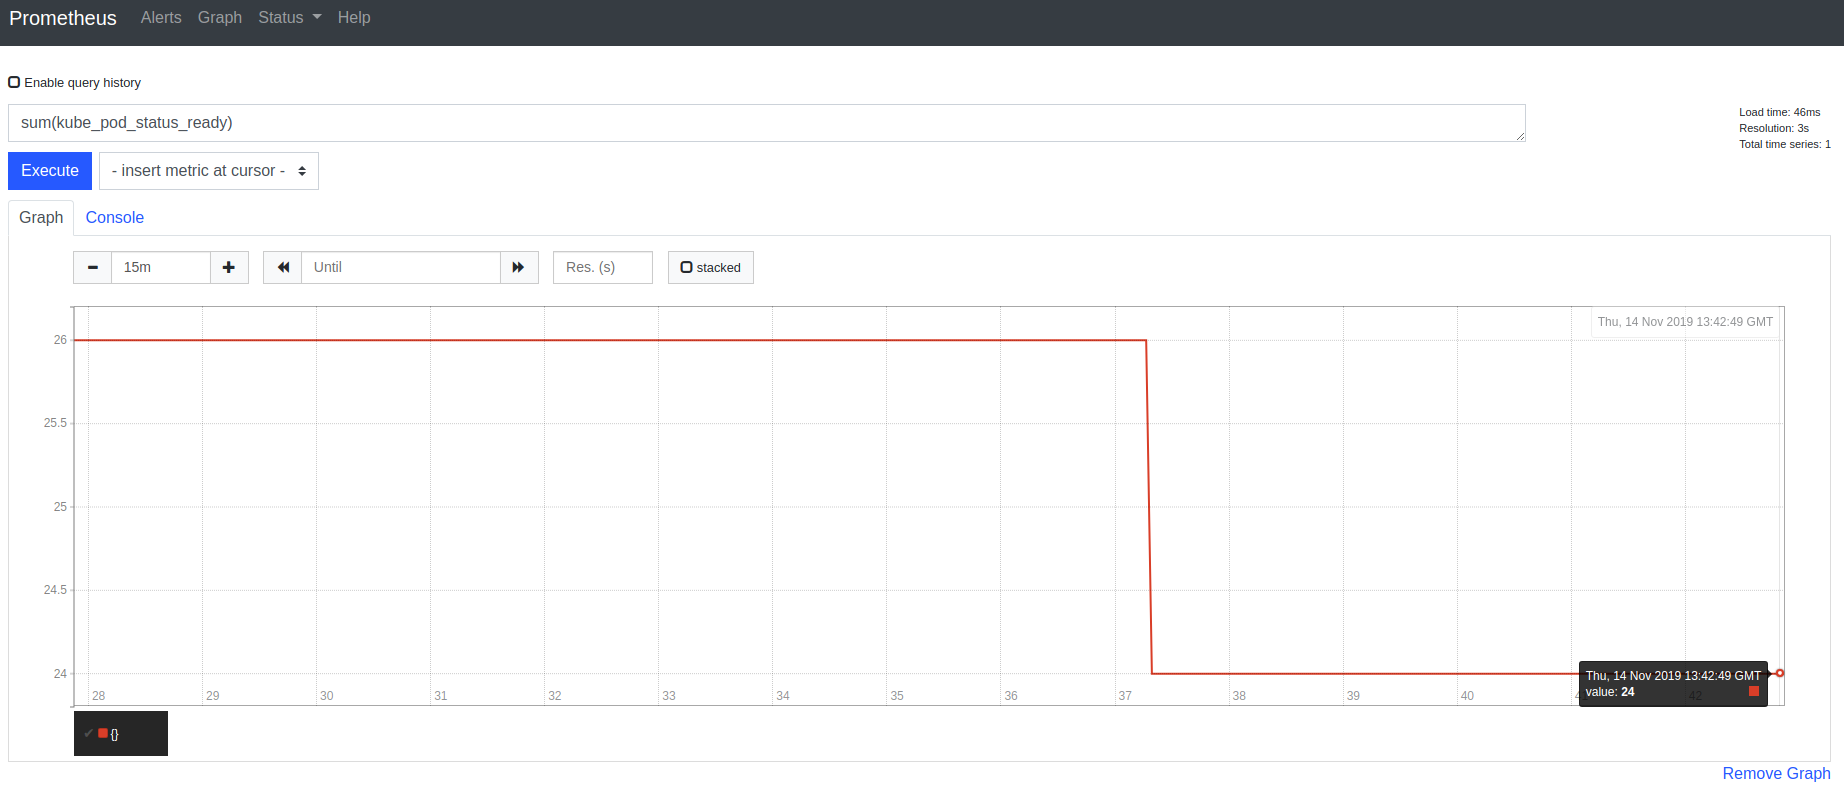The width and height of the screenshot is (1844, 792).
Task: Click the red legend series swatch
Action: pyautogui.click(x=103, y=734)
